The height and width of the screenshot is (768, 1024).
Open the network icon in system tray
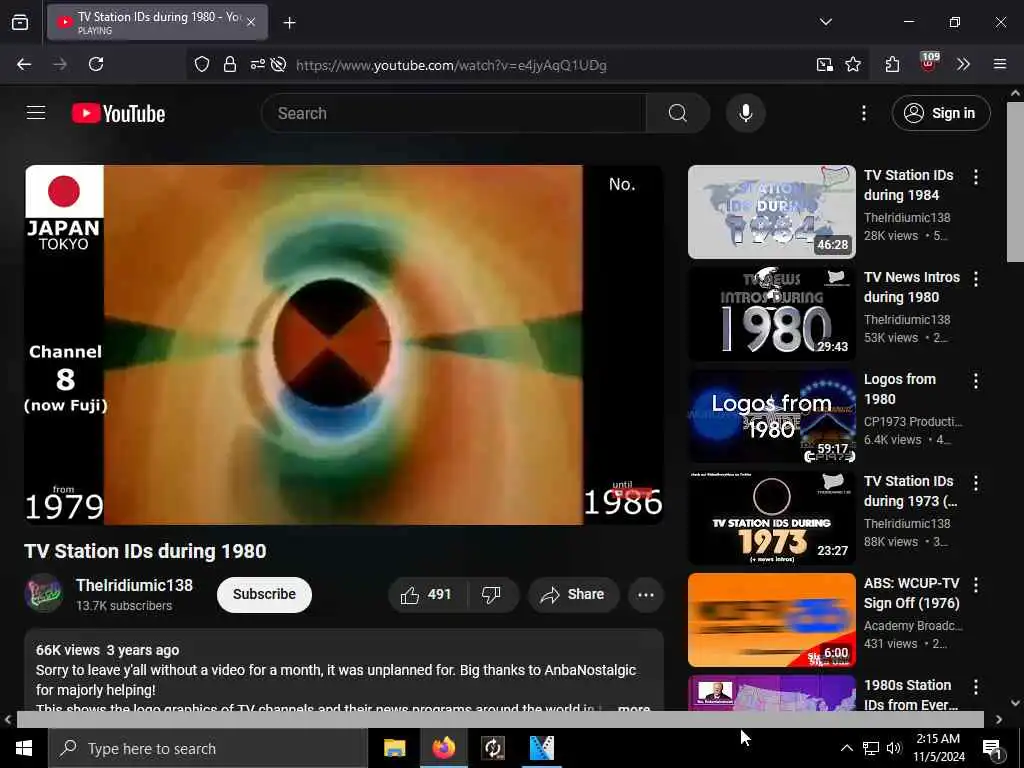871,748
